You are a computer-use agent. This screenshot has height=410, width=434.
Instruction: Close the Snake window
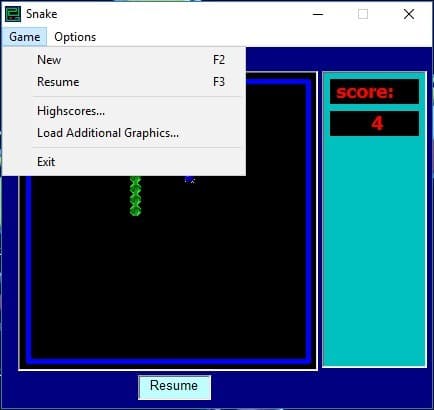pyautogui.click(x=409, y=14)
